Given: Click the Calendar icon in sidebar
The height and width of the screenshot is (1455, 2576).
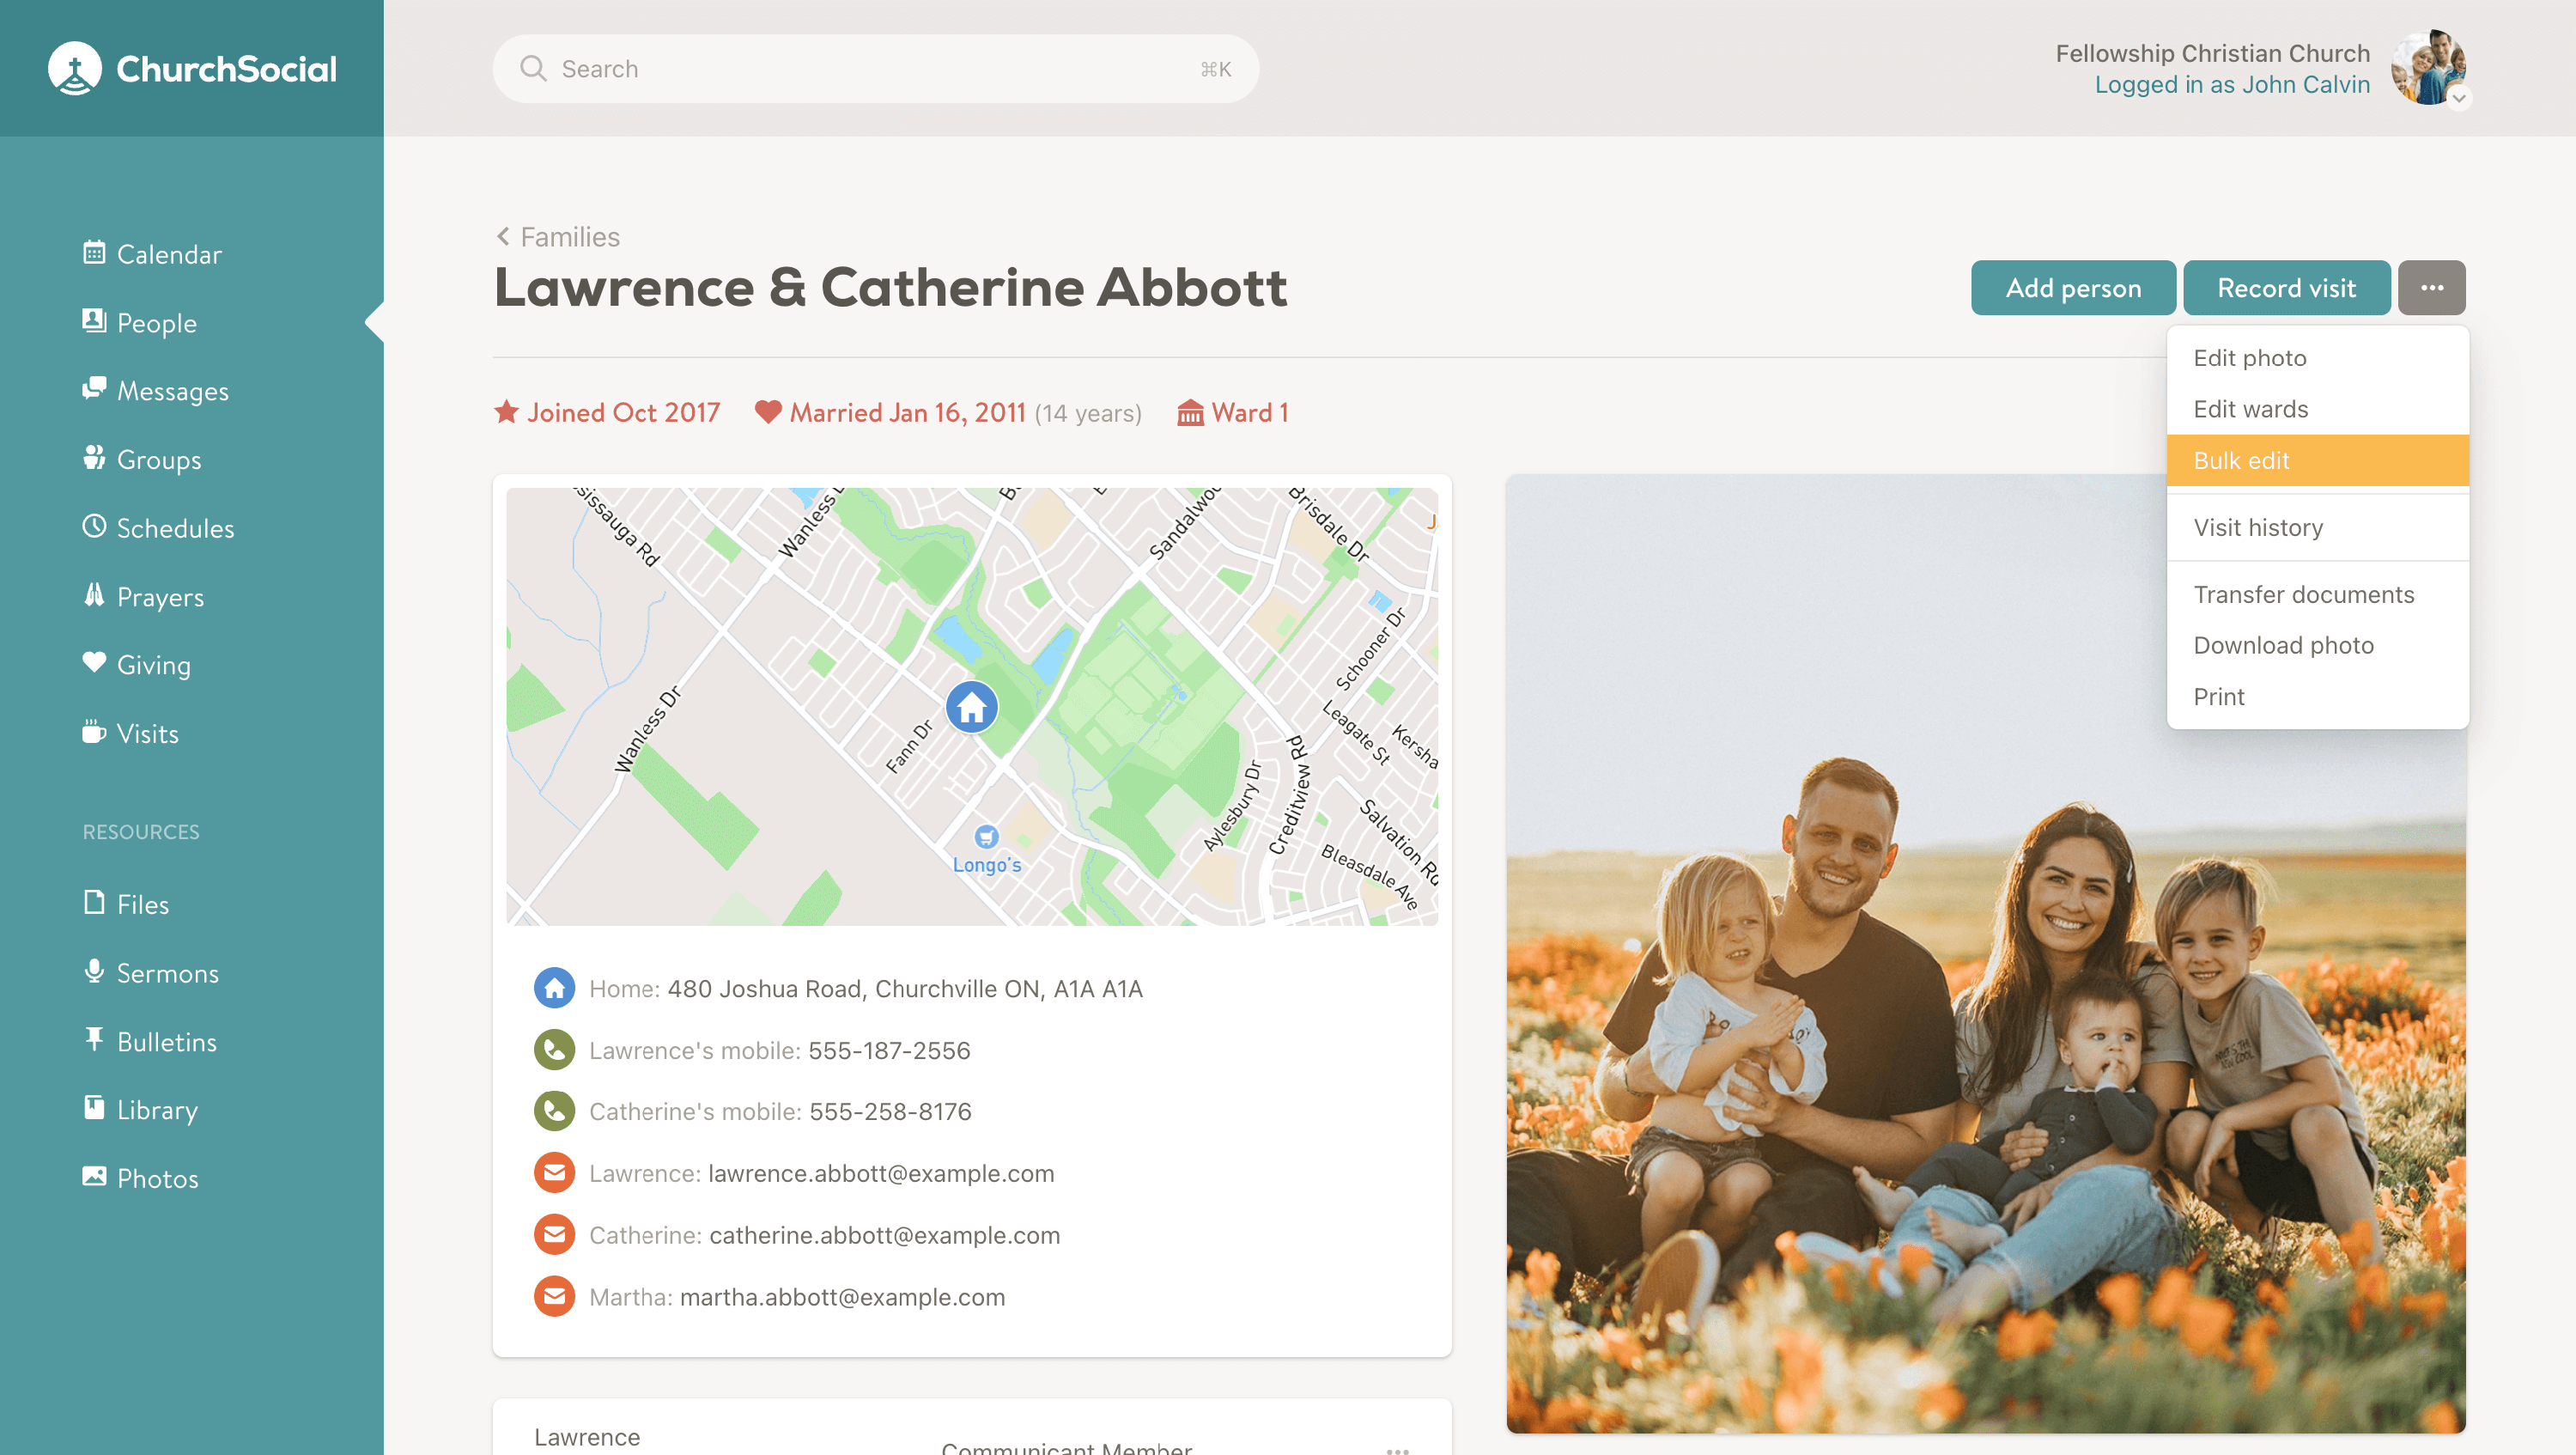Looking at the screenshot, I should pos(94,252).
